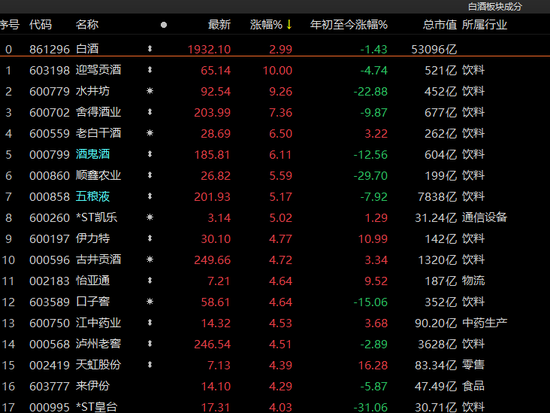Open the highlighted stock 酒鬼酒
550x413 pixels.
[x=93, y=154]
